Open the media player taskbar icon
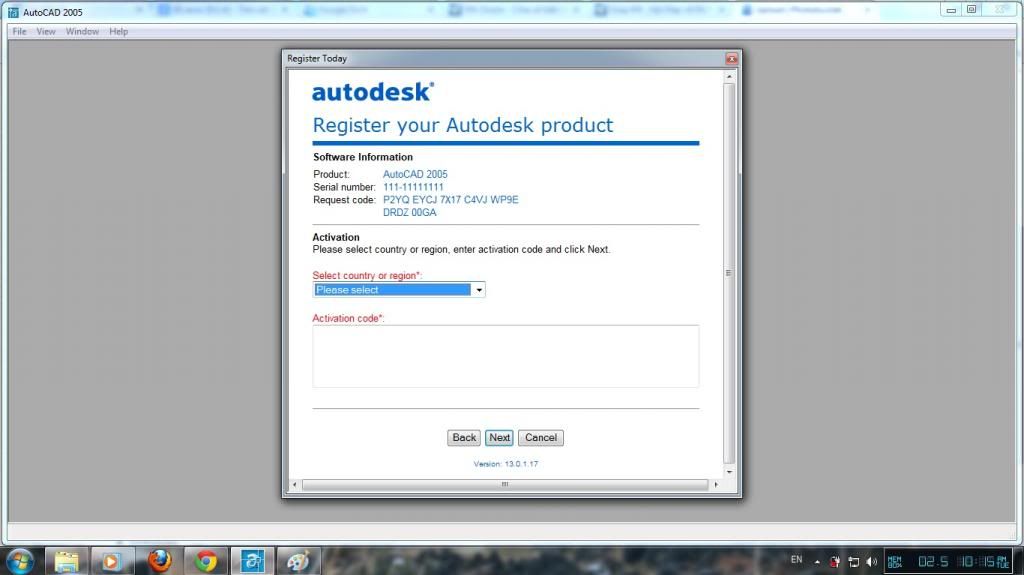This screenshot has height=575, width=1024. pos(112,562)
